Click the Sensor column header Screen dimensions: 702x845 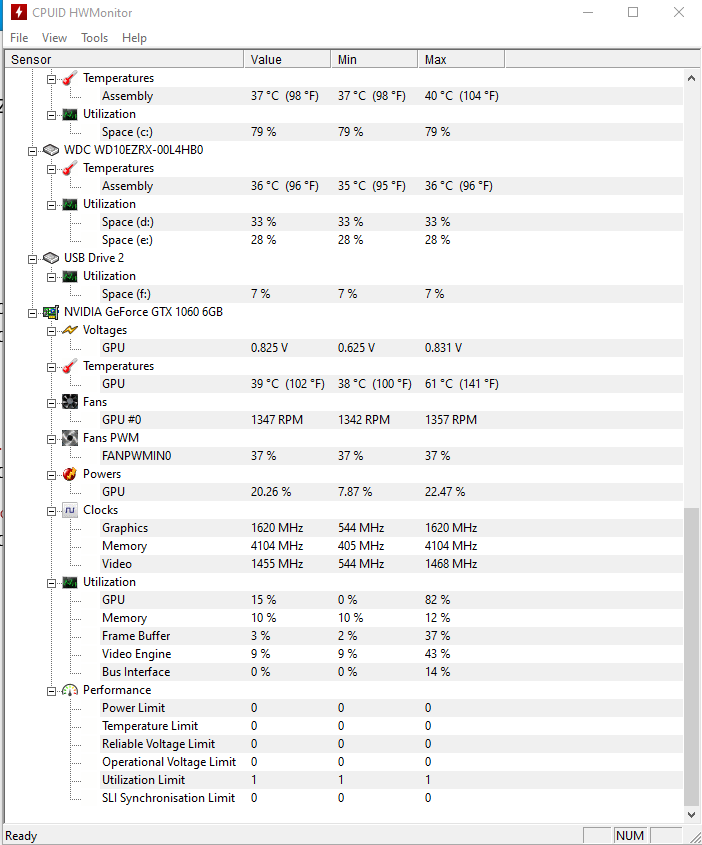point(124,59)
